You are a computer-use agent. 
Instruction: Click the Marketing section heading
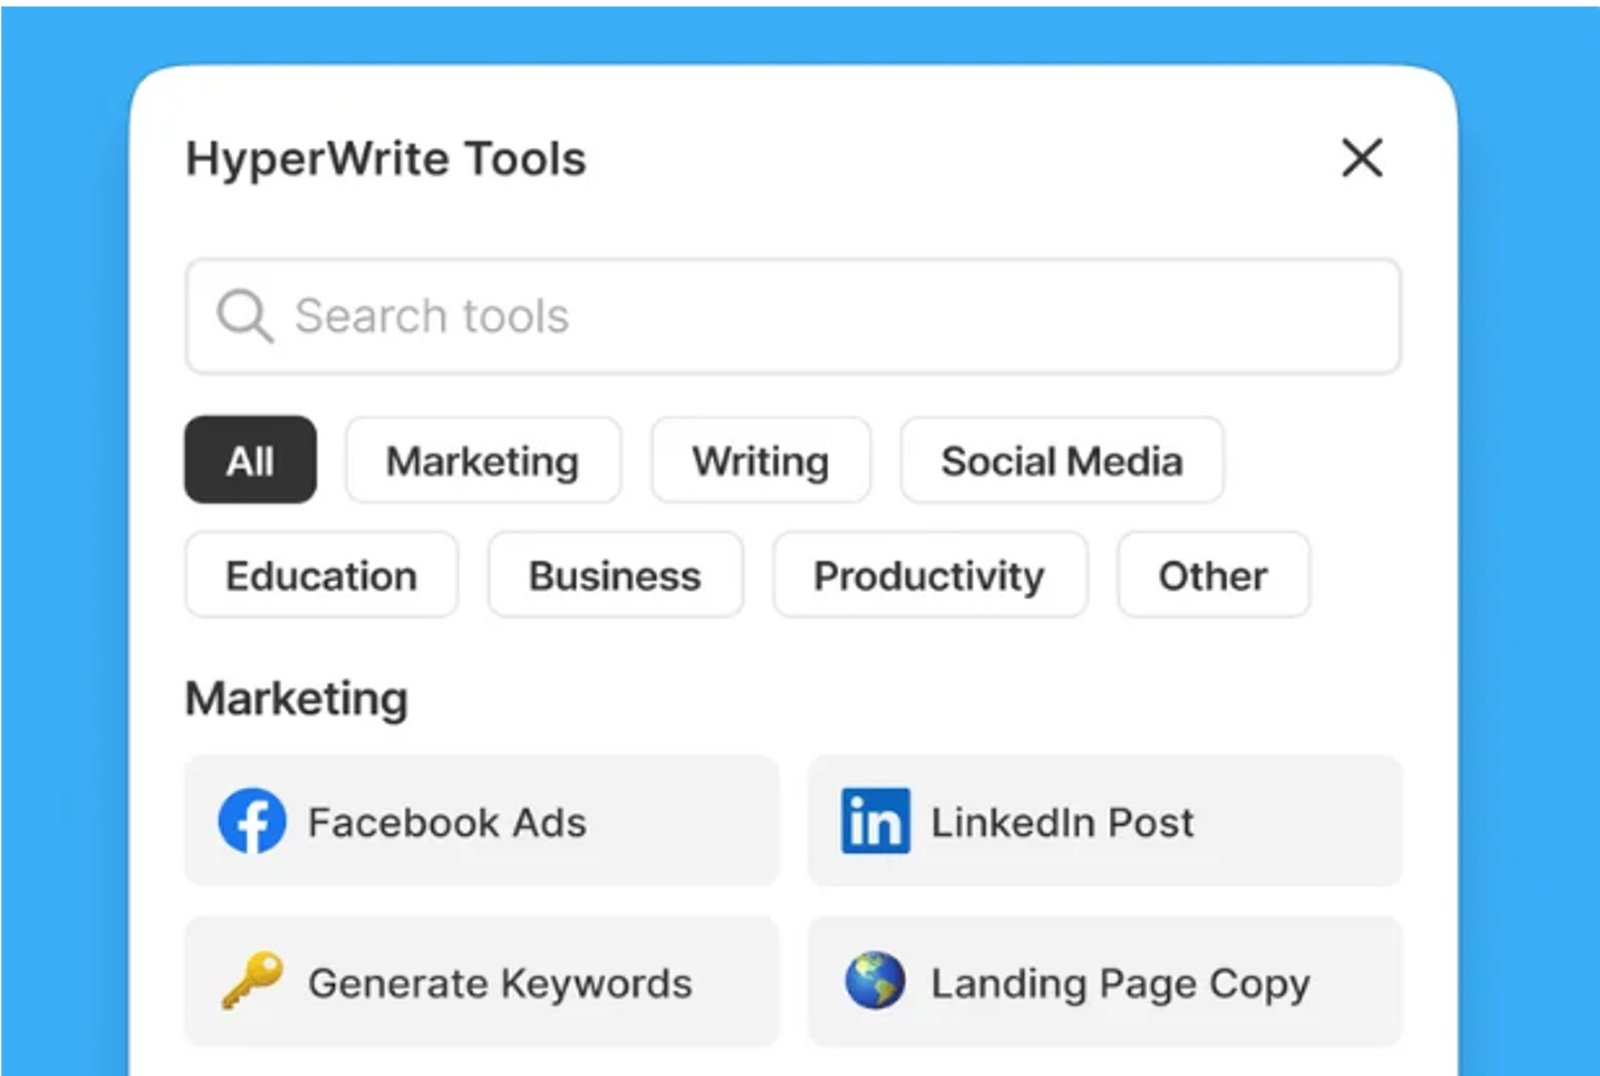297,699
